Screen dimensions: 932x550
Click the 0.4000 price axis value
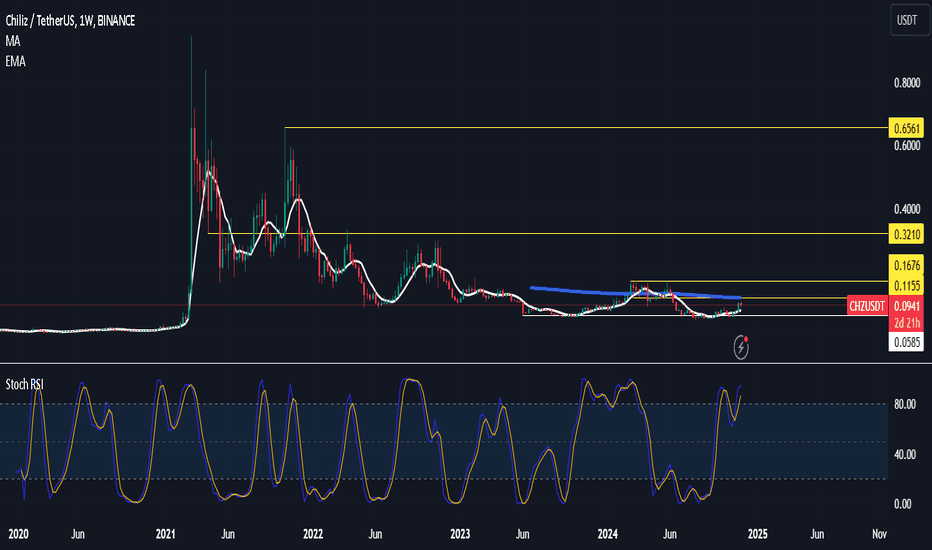907,209
